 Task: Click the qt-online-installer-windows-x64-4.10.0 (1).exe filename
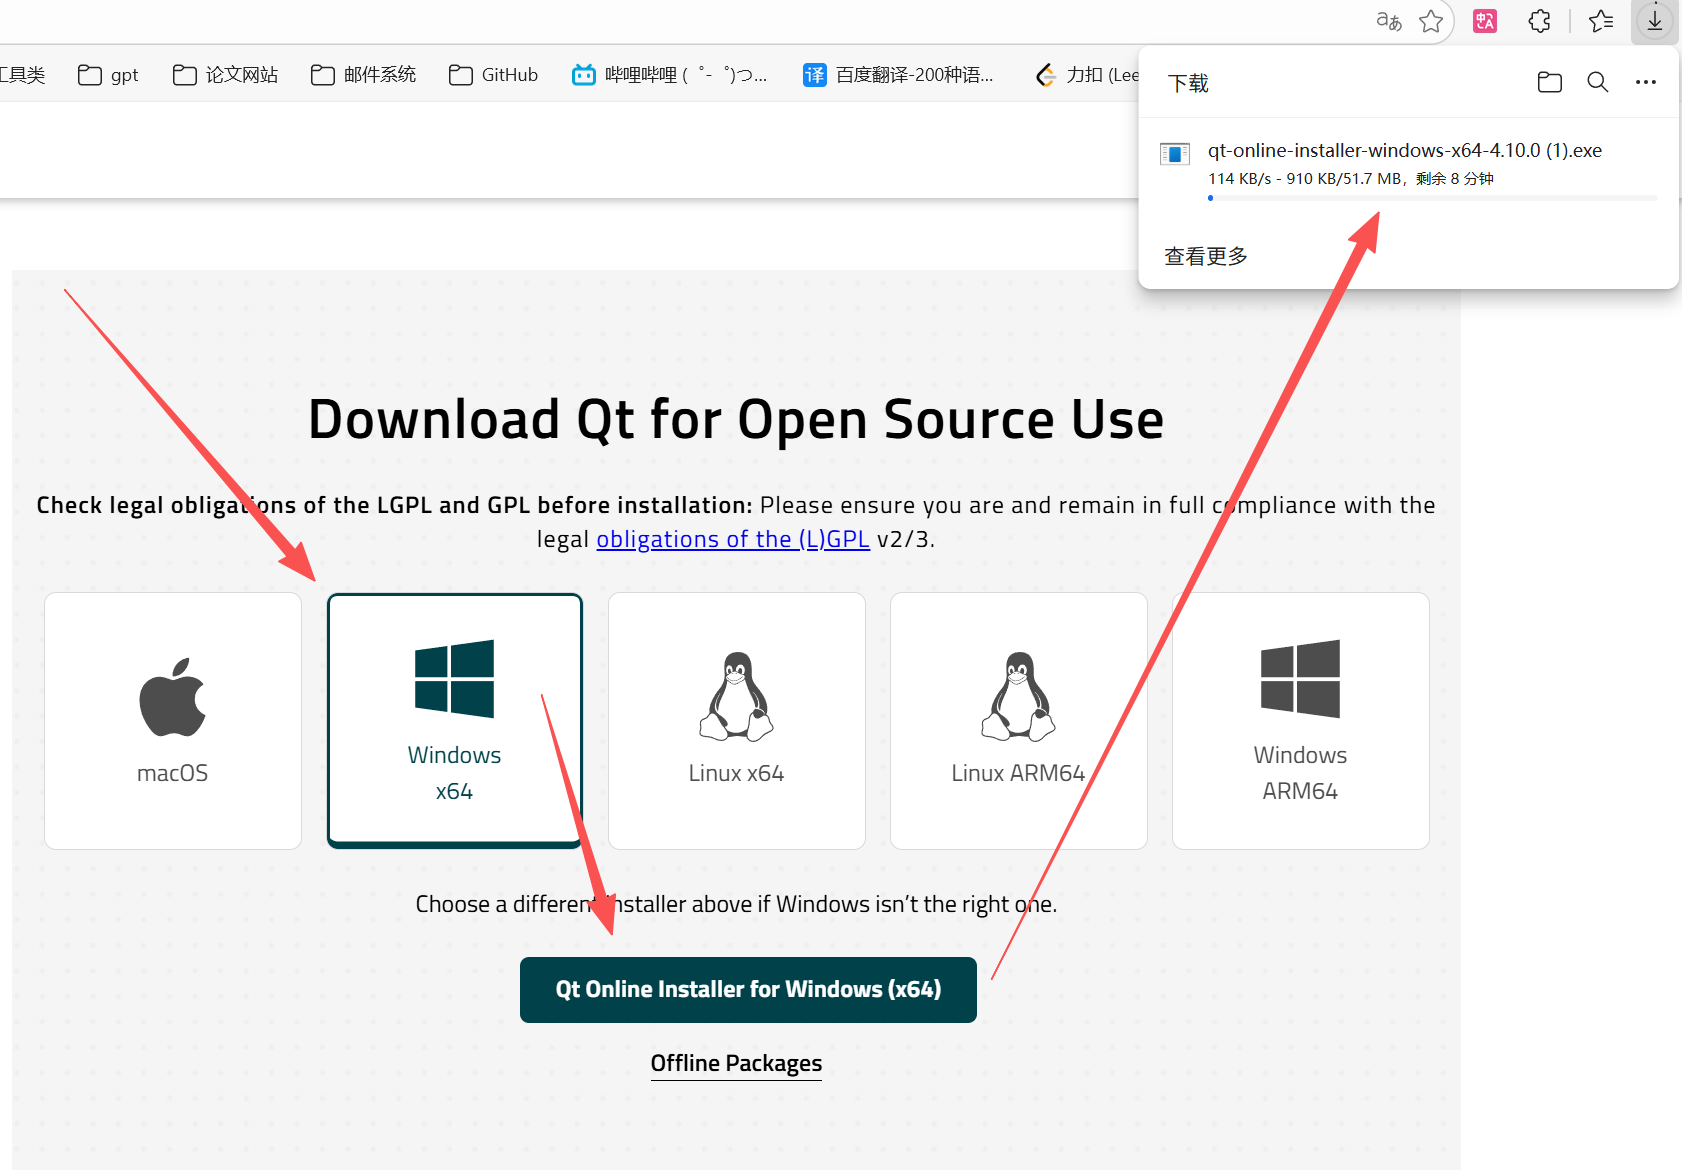[x=1405, y=150]
